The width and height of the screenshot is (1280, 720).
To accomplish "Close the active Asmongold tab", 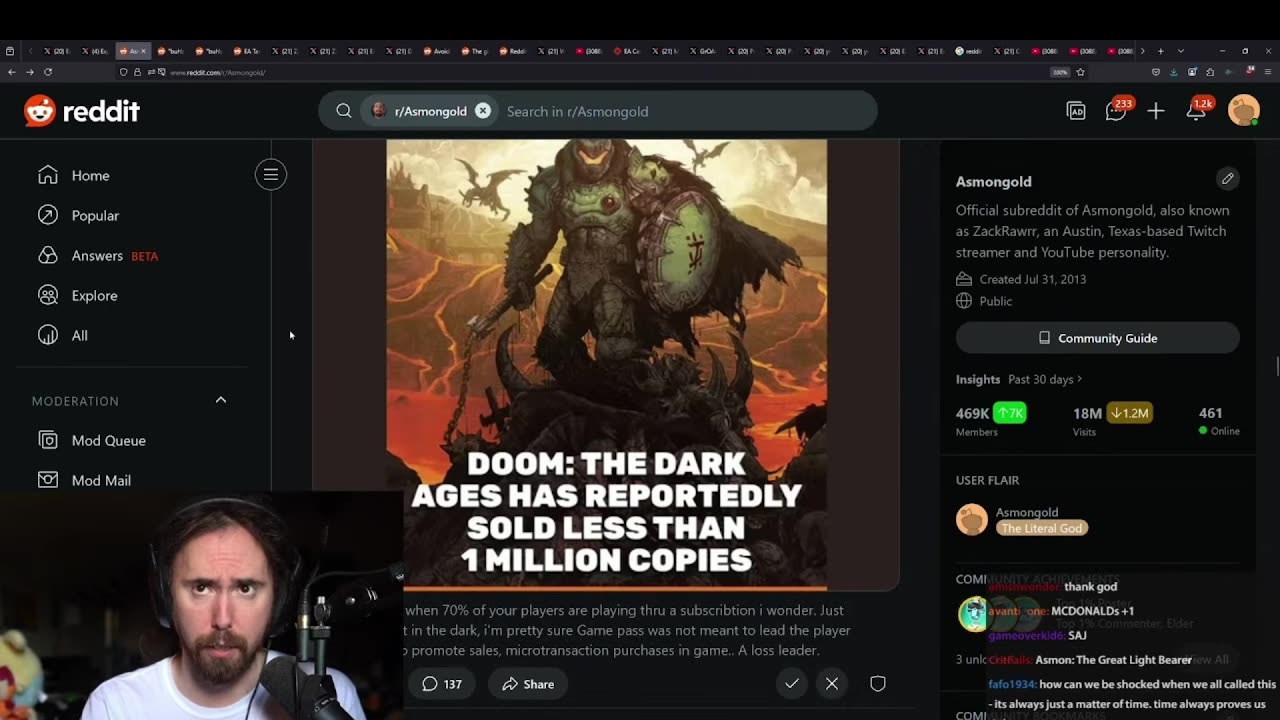I will pos(143,51).
